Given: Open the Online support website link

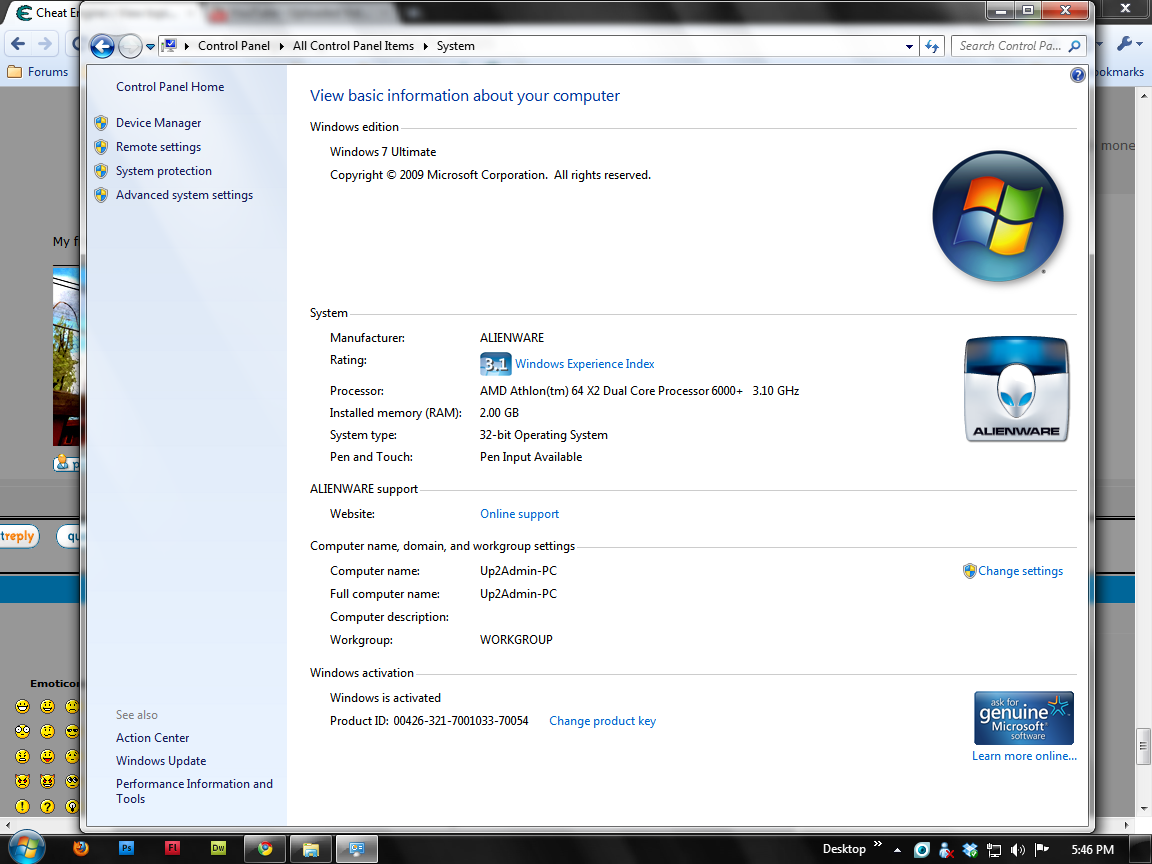Looking at the screenshot, I should click(x=519, y=514).
